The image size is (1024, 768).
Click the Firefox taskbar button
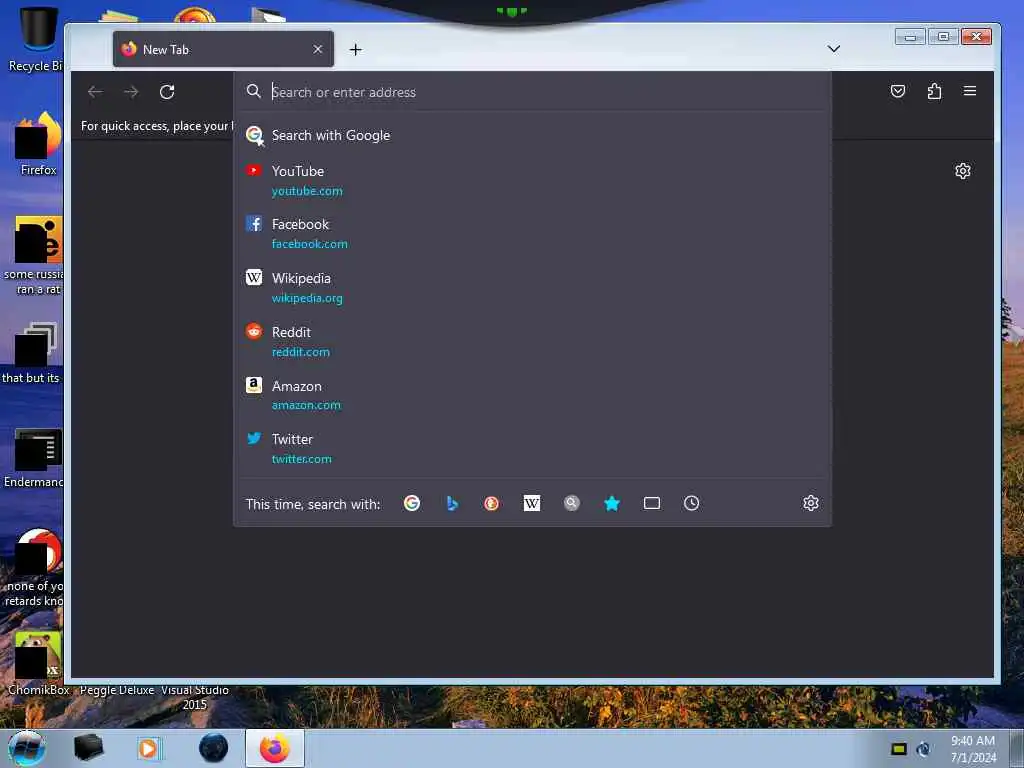(x=275, y=748)
